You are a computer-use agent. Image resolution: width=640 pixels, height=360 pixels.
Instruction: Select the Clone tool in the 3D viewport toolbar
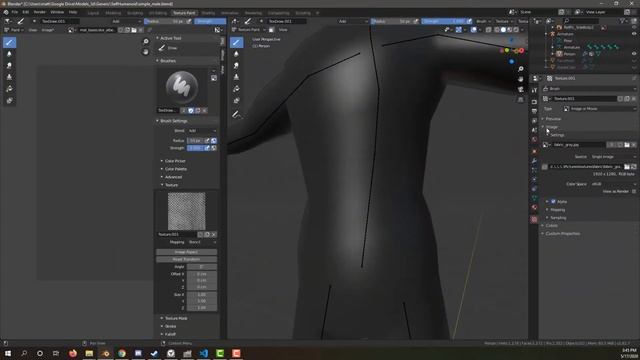point(236,77)
